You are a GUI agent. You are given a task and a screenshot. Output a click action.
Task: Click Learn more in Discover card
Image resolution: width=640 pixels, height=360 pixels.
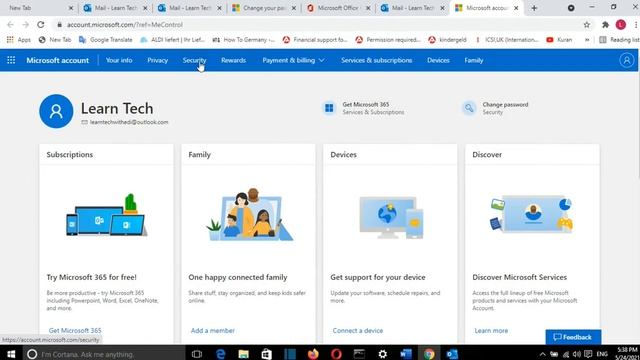coord(491,330)
